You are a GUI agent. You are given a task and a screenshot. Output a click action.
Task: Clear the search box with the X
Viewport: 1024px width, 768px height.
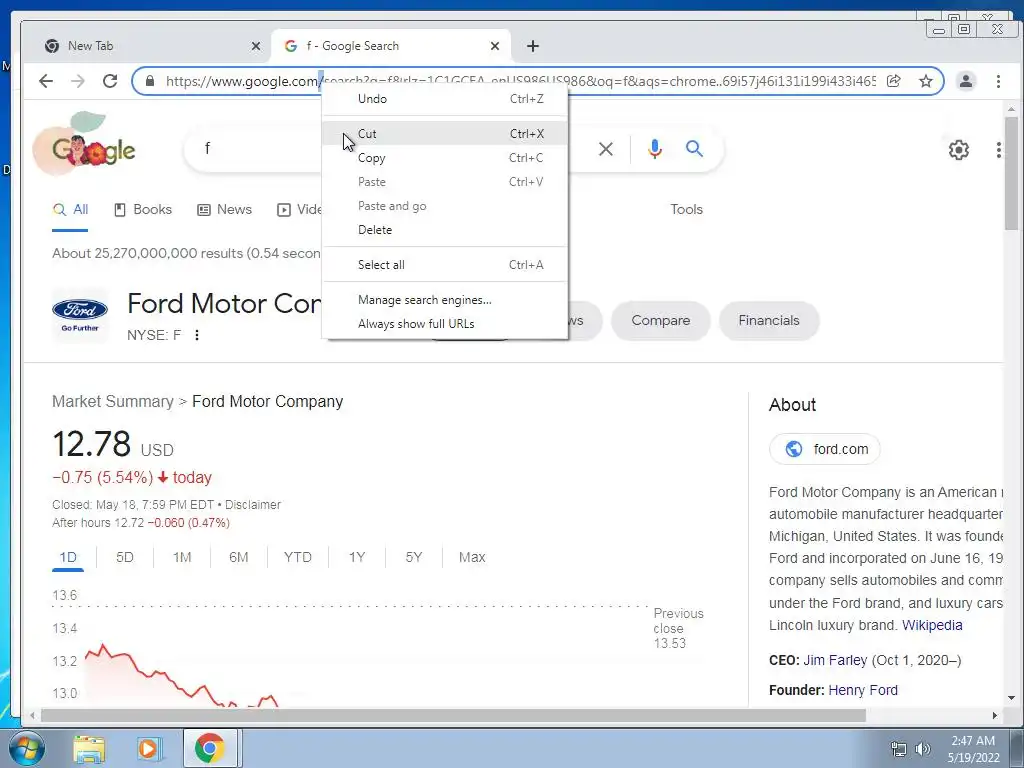605,149
